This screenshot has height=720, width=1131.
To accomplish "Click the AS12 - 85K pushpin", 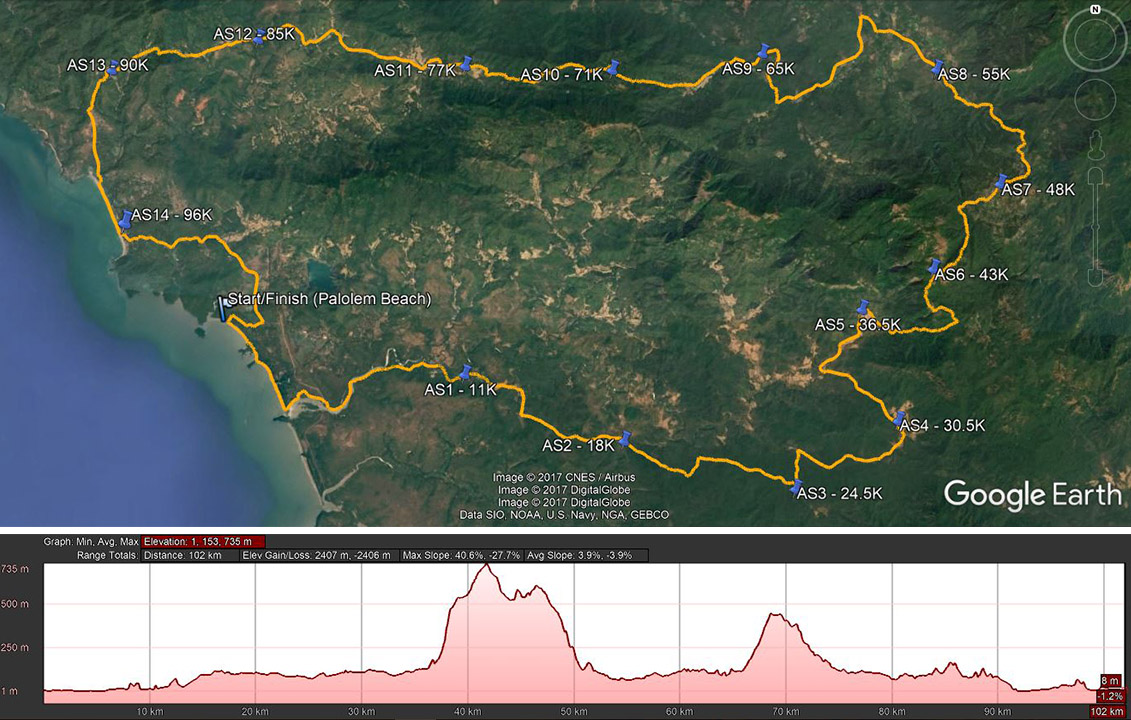I will click(x=259, y=35).
